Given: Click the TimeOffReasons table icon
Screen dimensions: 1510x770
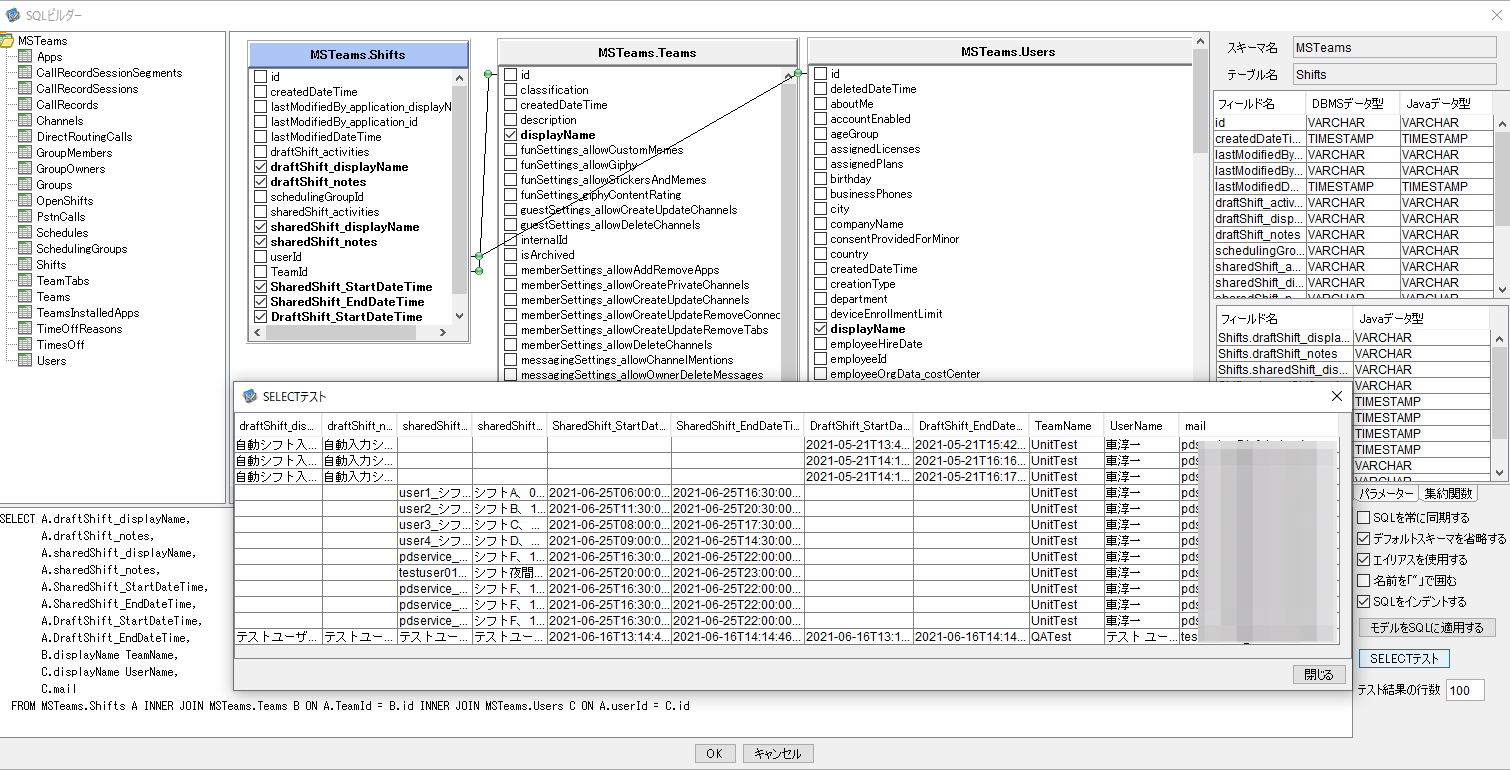Looking at the screenshot, I should click(x=25, y=329).
